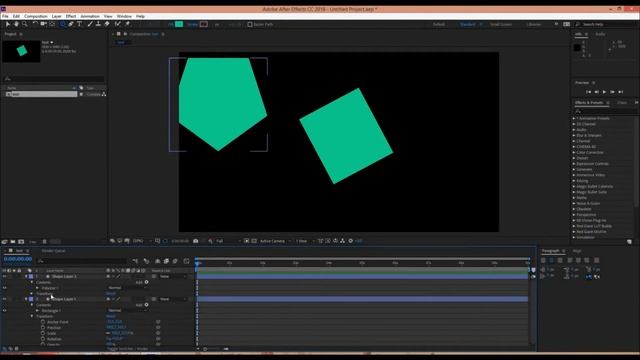Expand the Perspective effects category
The height and width of the screenshot is (360, 640).
574,215
